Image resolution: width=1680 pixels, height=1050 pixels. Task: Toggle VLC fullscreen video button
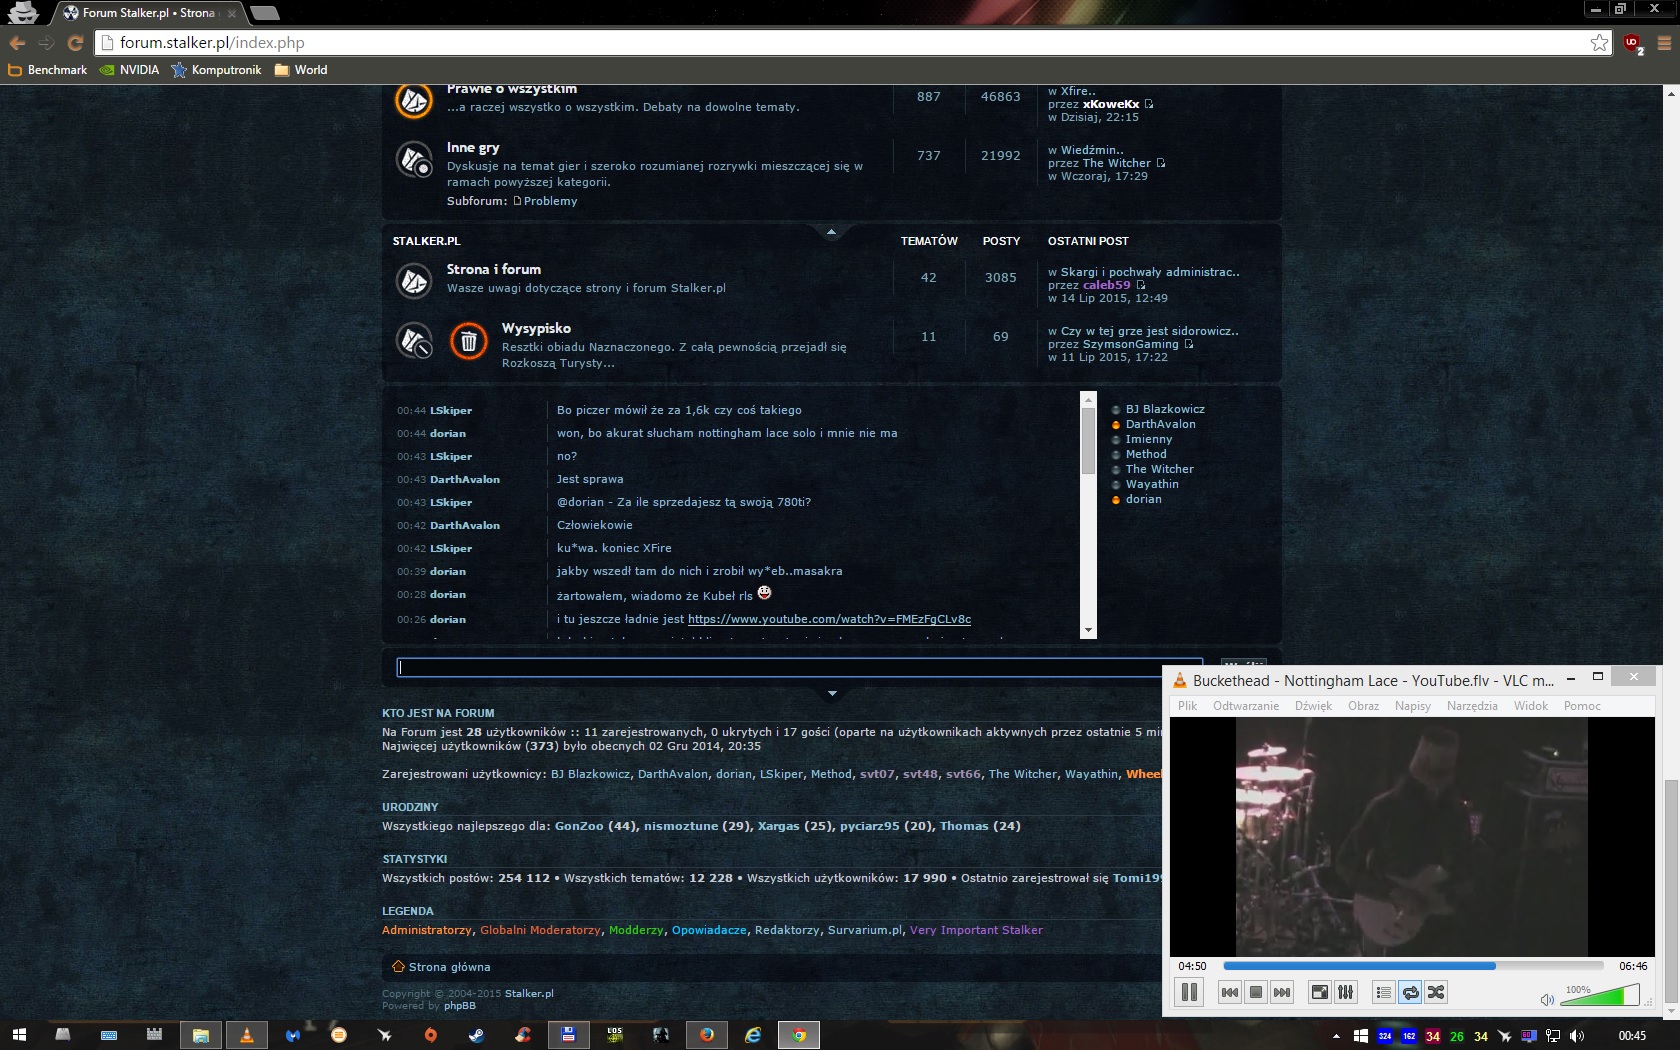click(1320, 992)
